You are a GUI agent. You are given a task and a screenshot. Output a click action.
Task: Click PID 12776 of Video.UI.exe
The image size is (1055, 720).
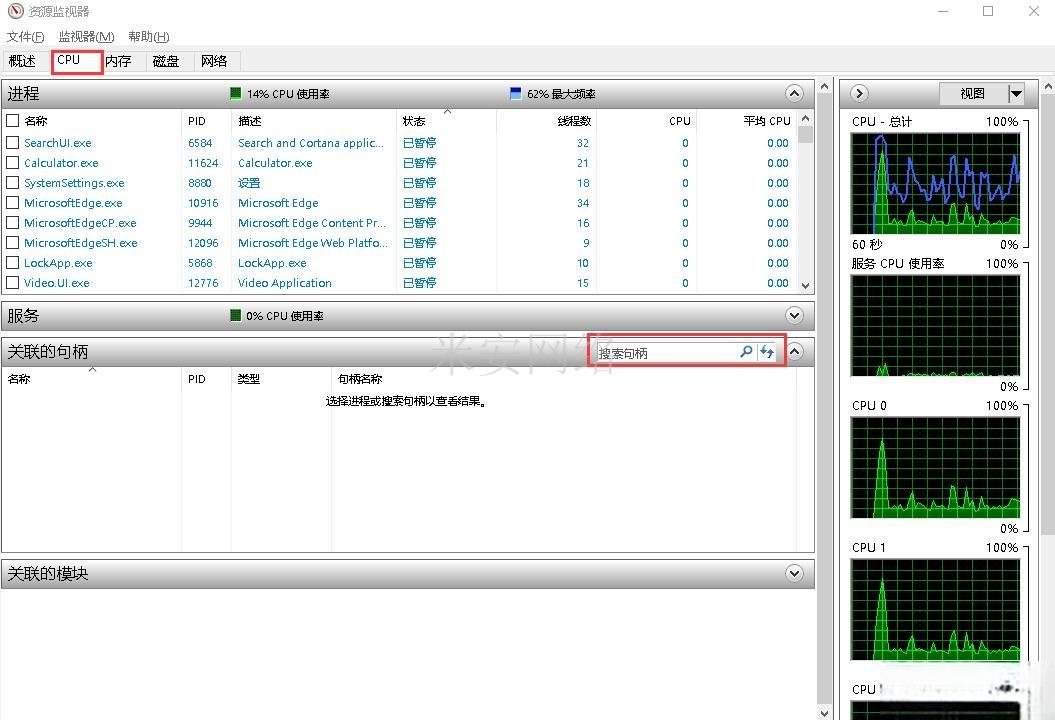[x=203, y=283]
